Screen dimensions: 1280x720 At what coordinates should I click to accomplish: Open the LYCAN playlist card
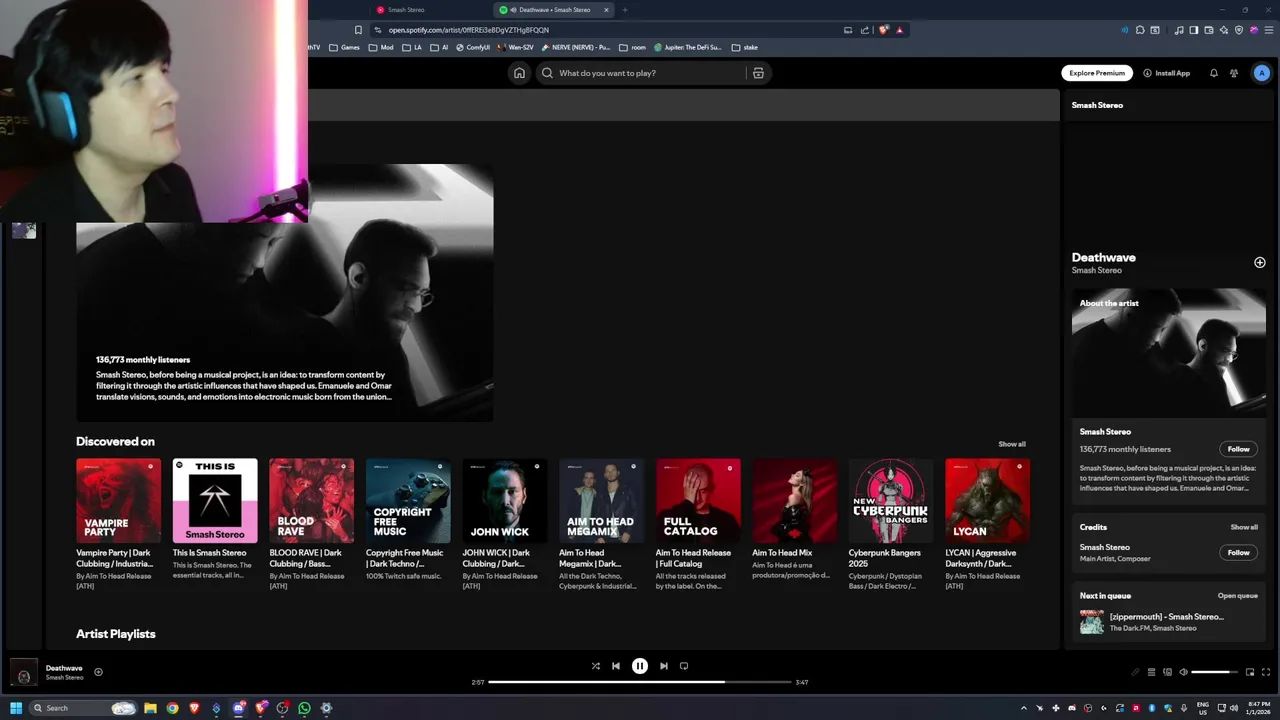(987, 524)
